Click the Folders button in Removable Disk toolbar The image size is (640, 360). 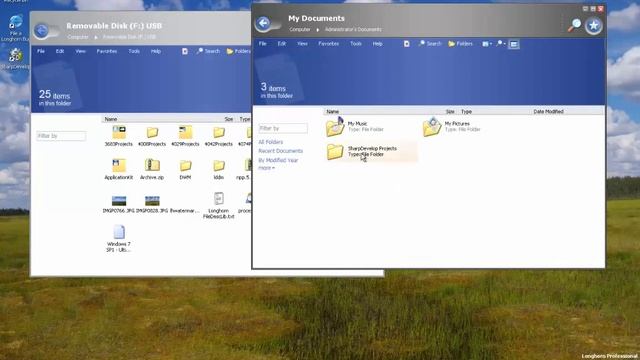[x=239, y=51]
